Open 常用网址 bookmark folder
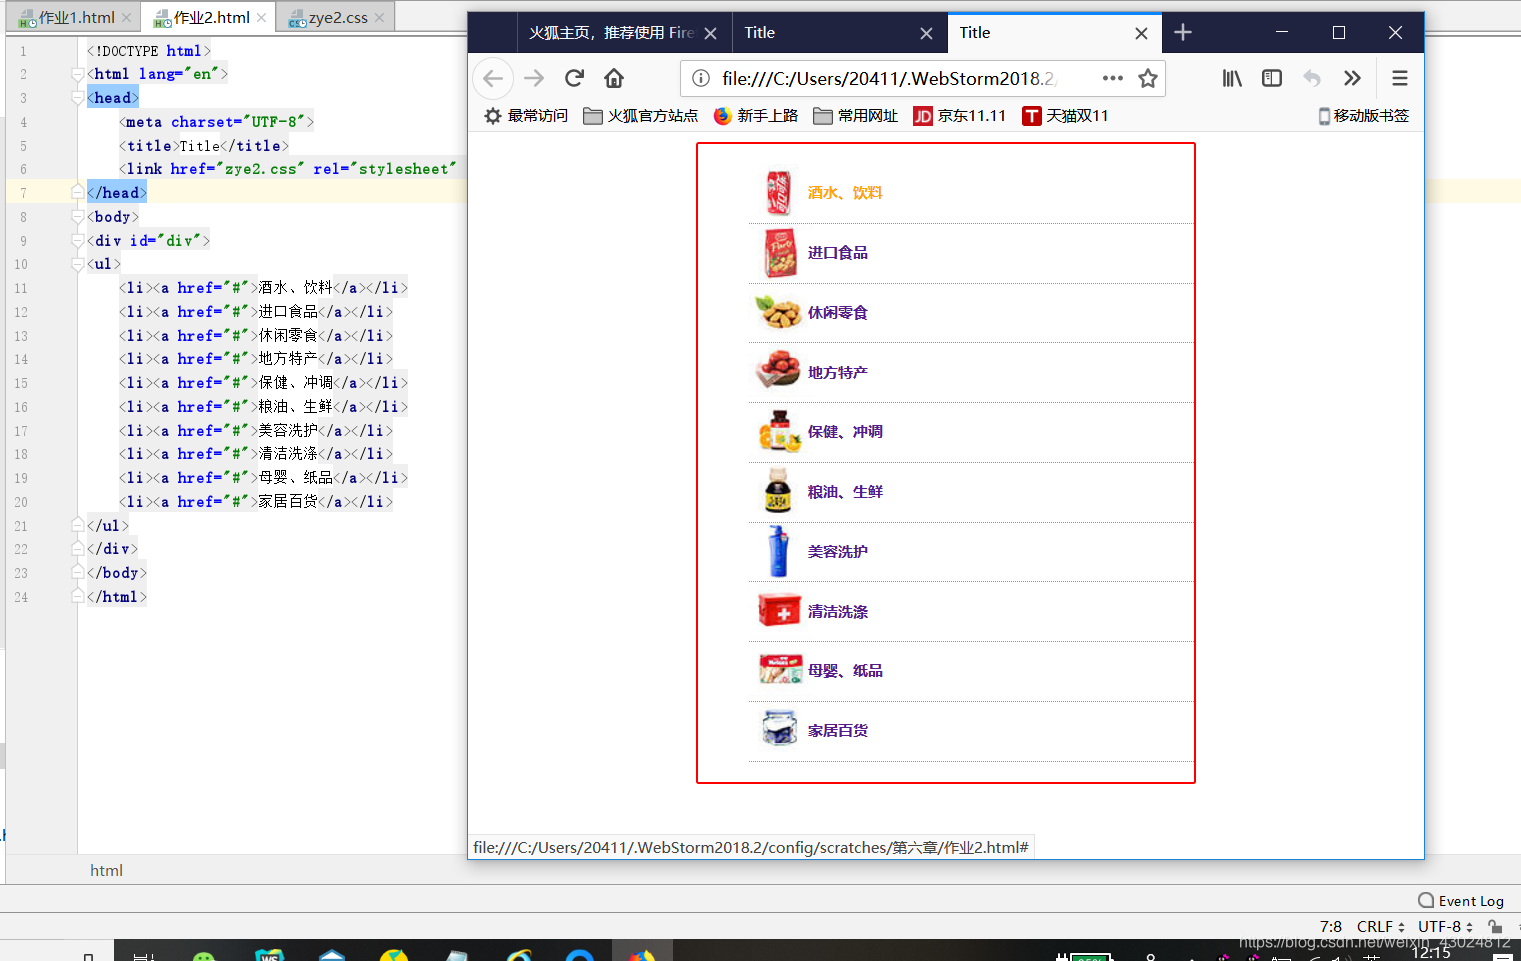The height and width of the screenshot is (961, 1521). click(856, 116)
